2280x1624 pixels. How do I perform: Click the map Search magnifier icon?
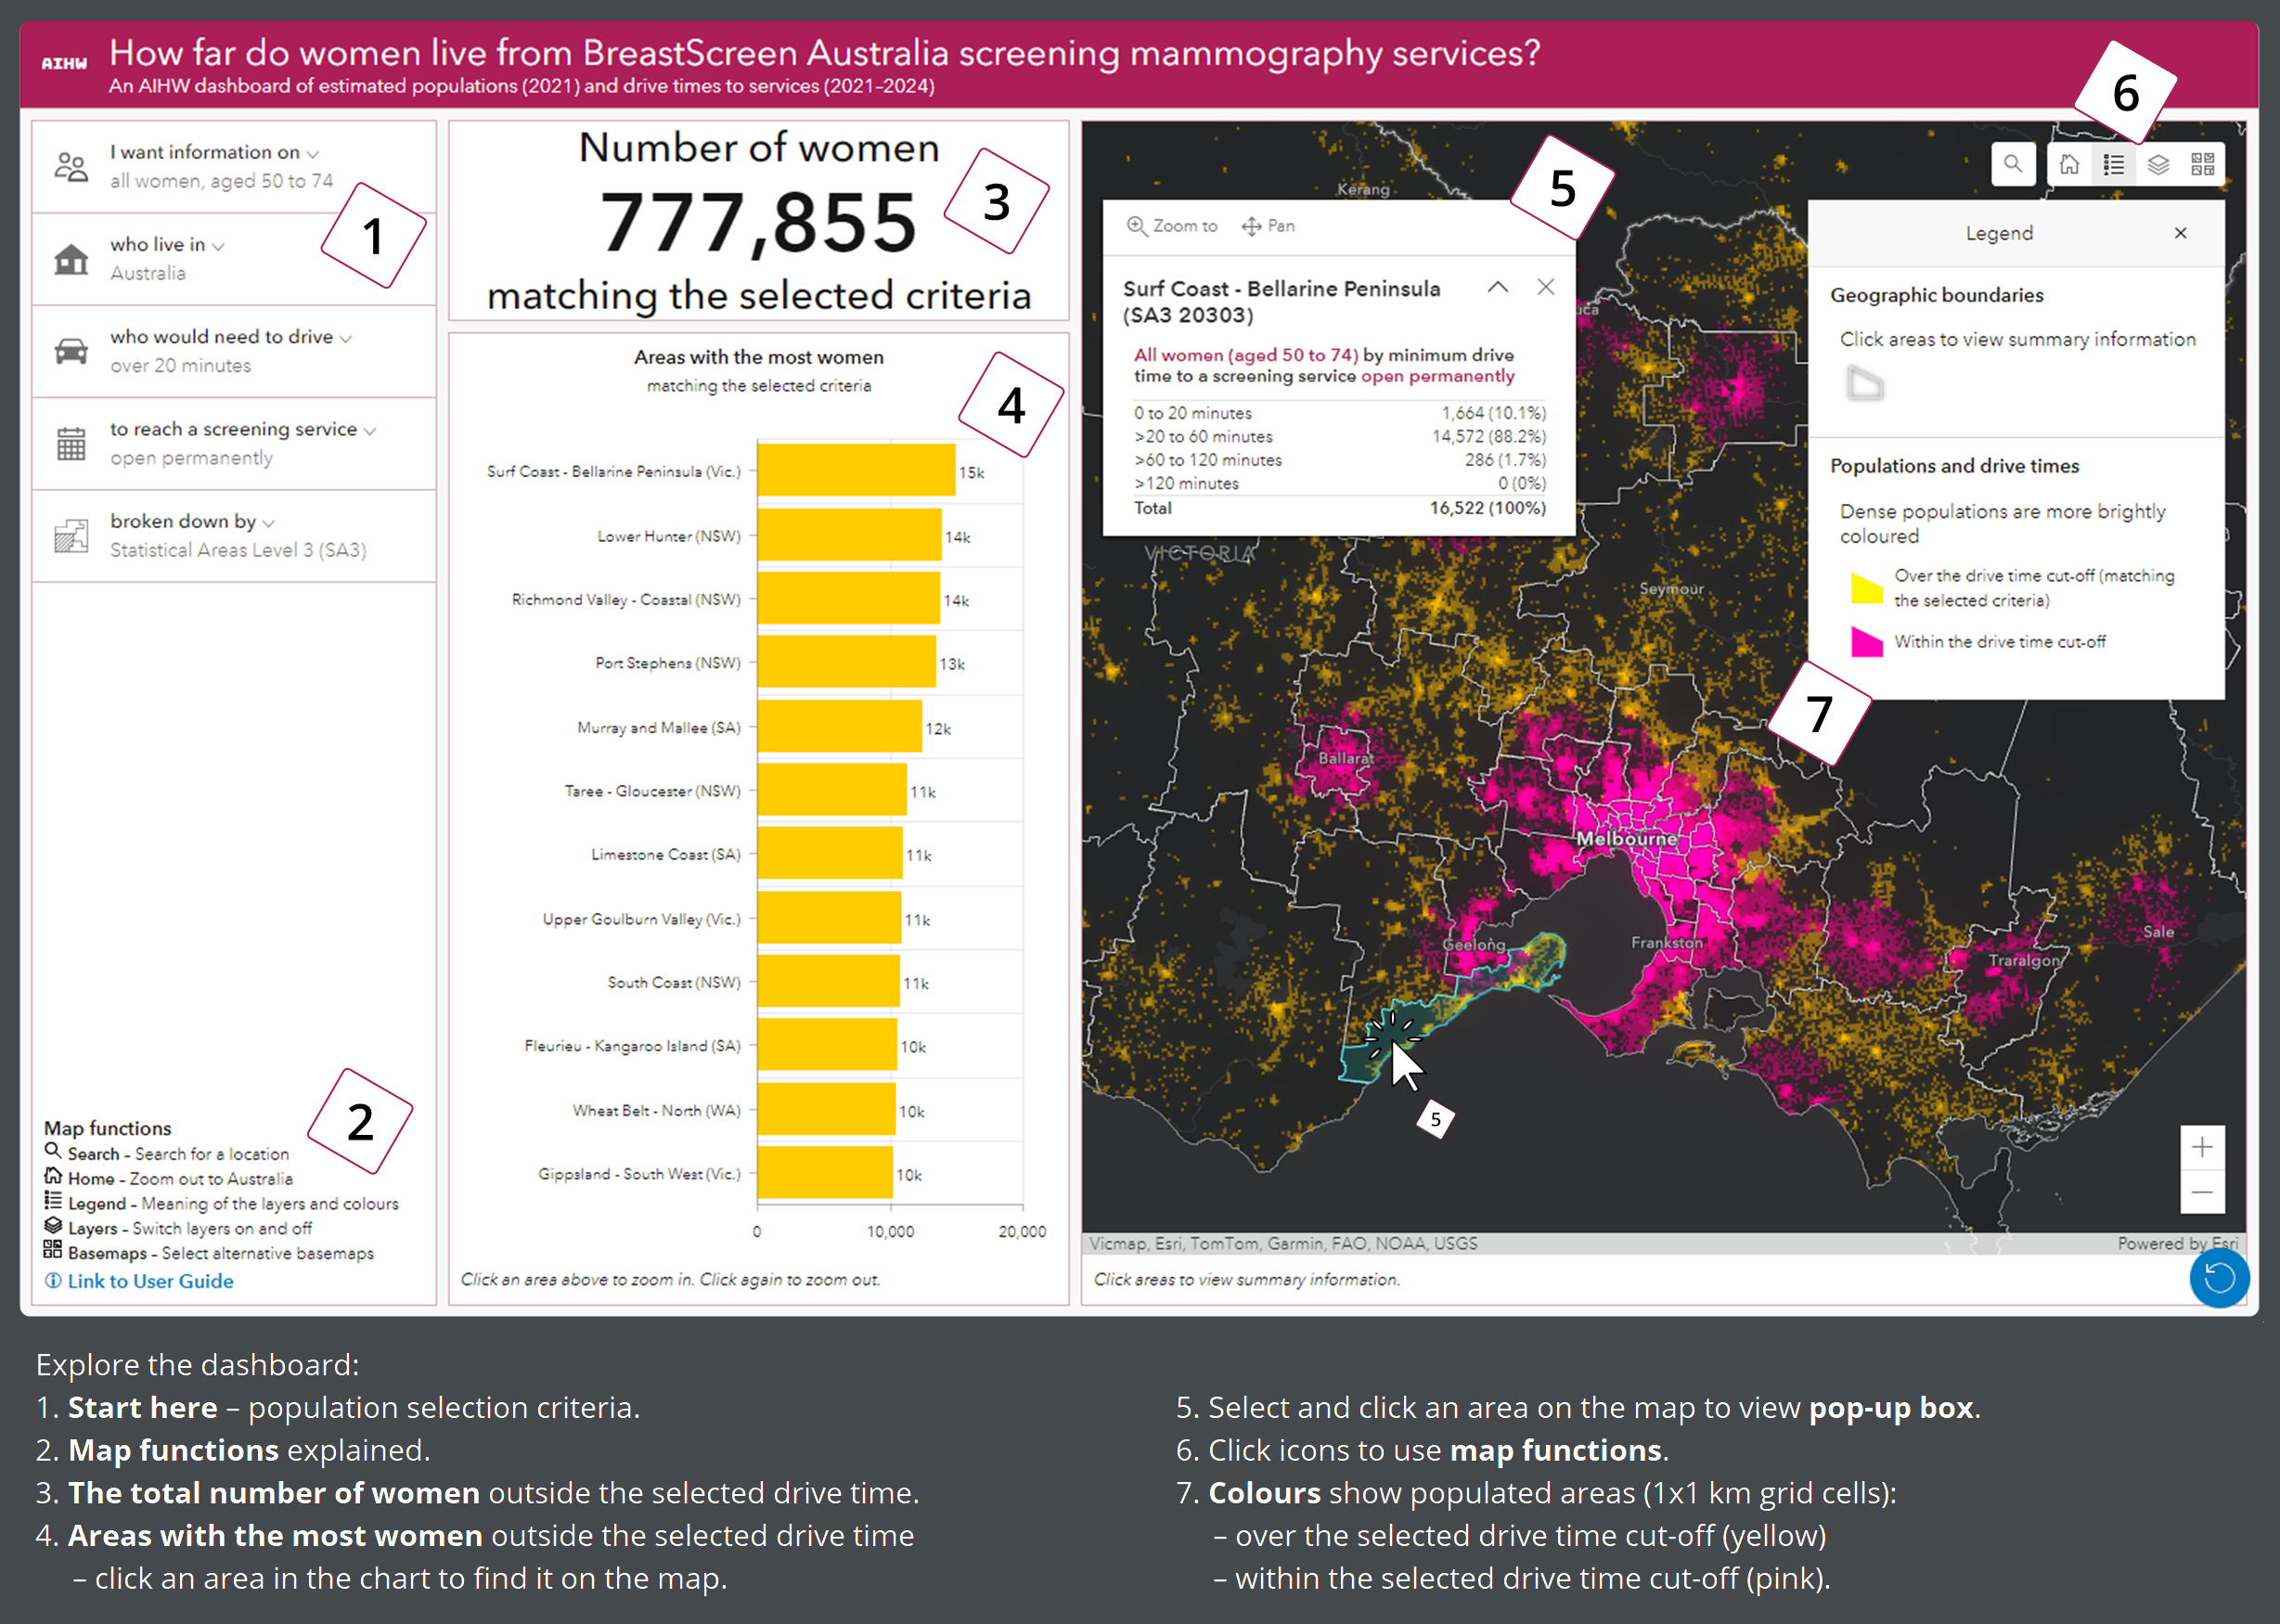[x=2012, y=164]
